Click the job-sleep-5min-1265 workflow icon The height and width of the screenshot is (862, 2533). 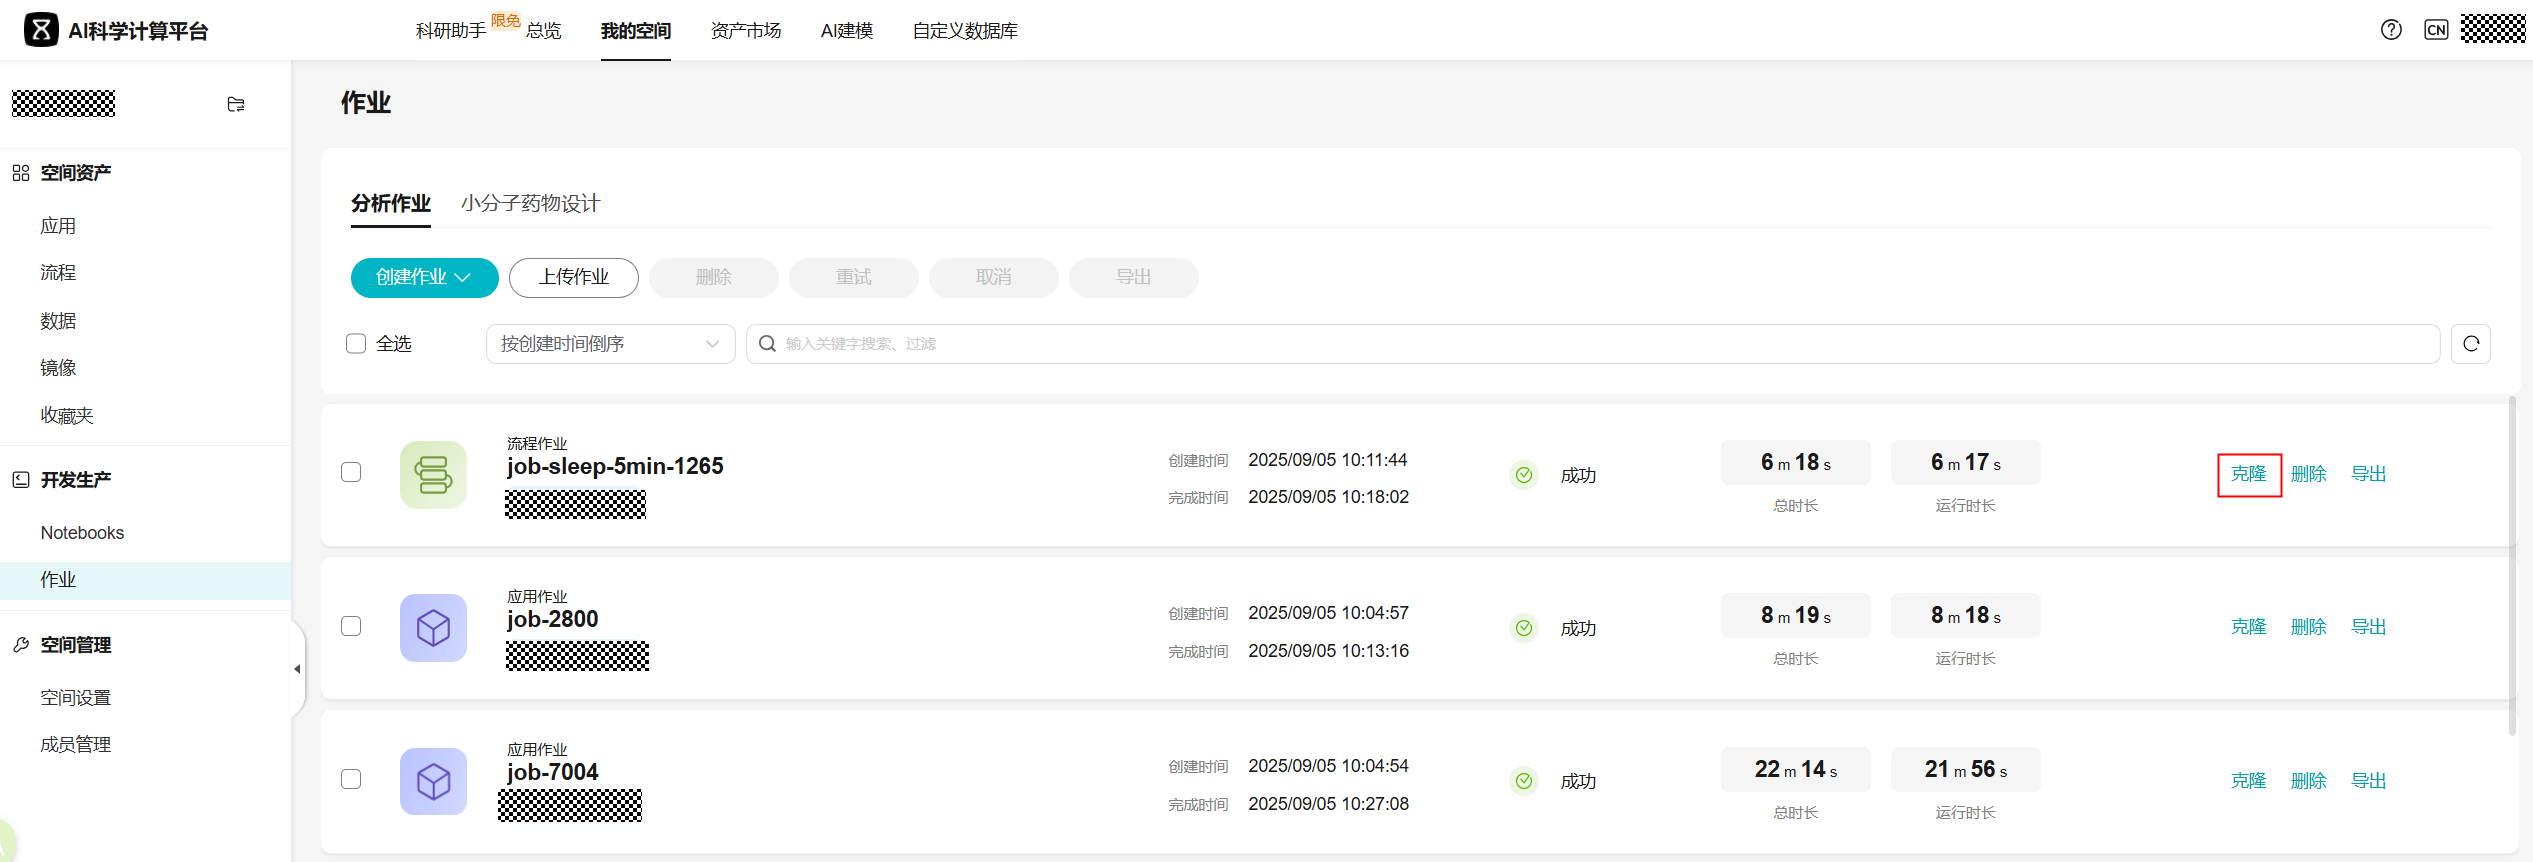point(433,475)
